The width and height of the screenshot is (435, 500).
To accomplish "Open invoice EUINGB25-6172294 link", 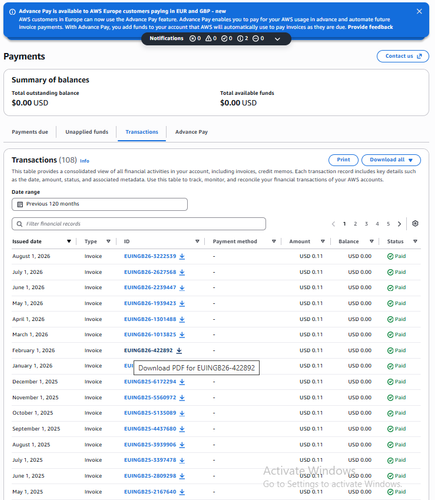I will pyautogui.click(x=150, y=382).
